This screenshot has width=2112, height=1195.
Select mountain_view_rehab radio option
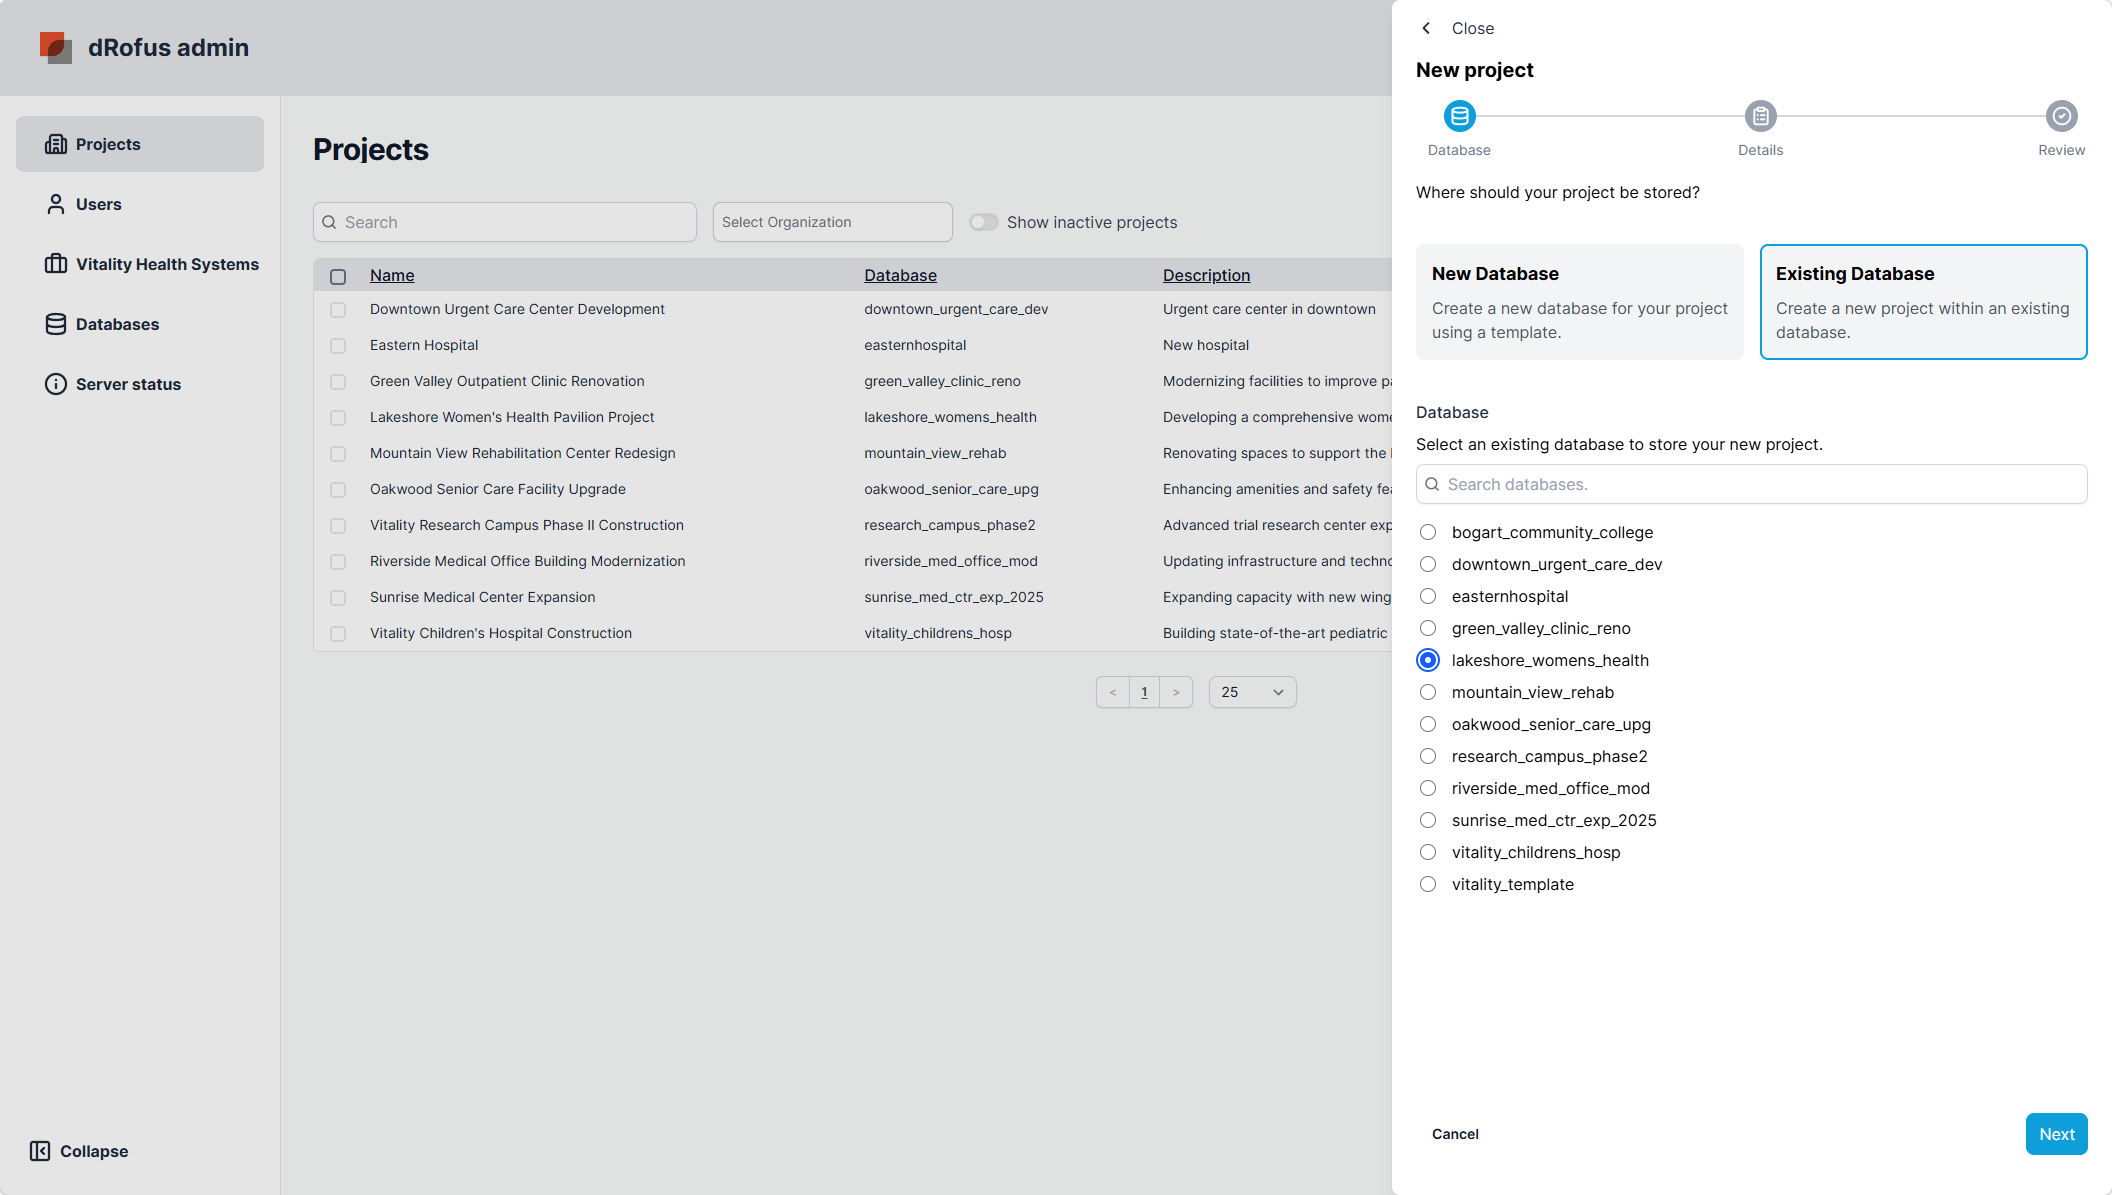point(1428,692)
